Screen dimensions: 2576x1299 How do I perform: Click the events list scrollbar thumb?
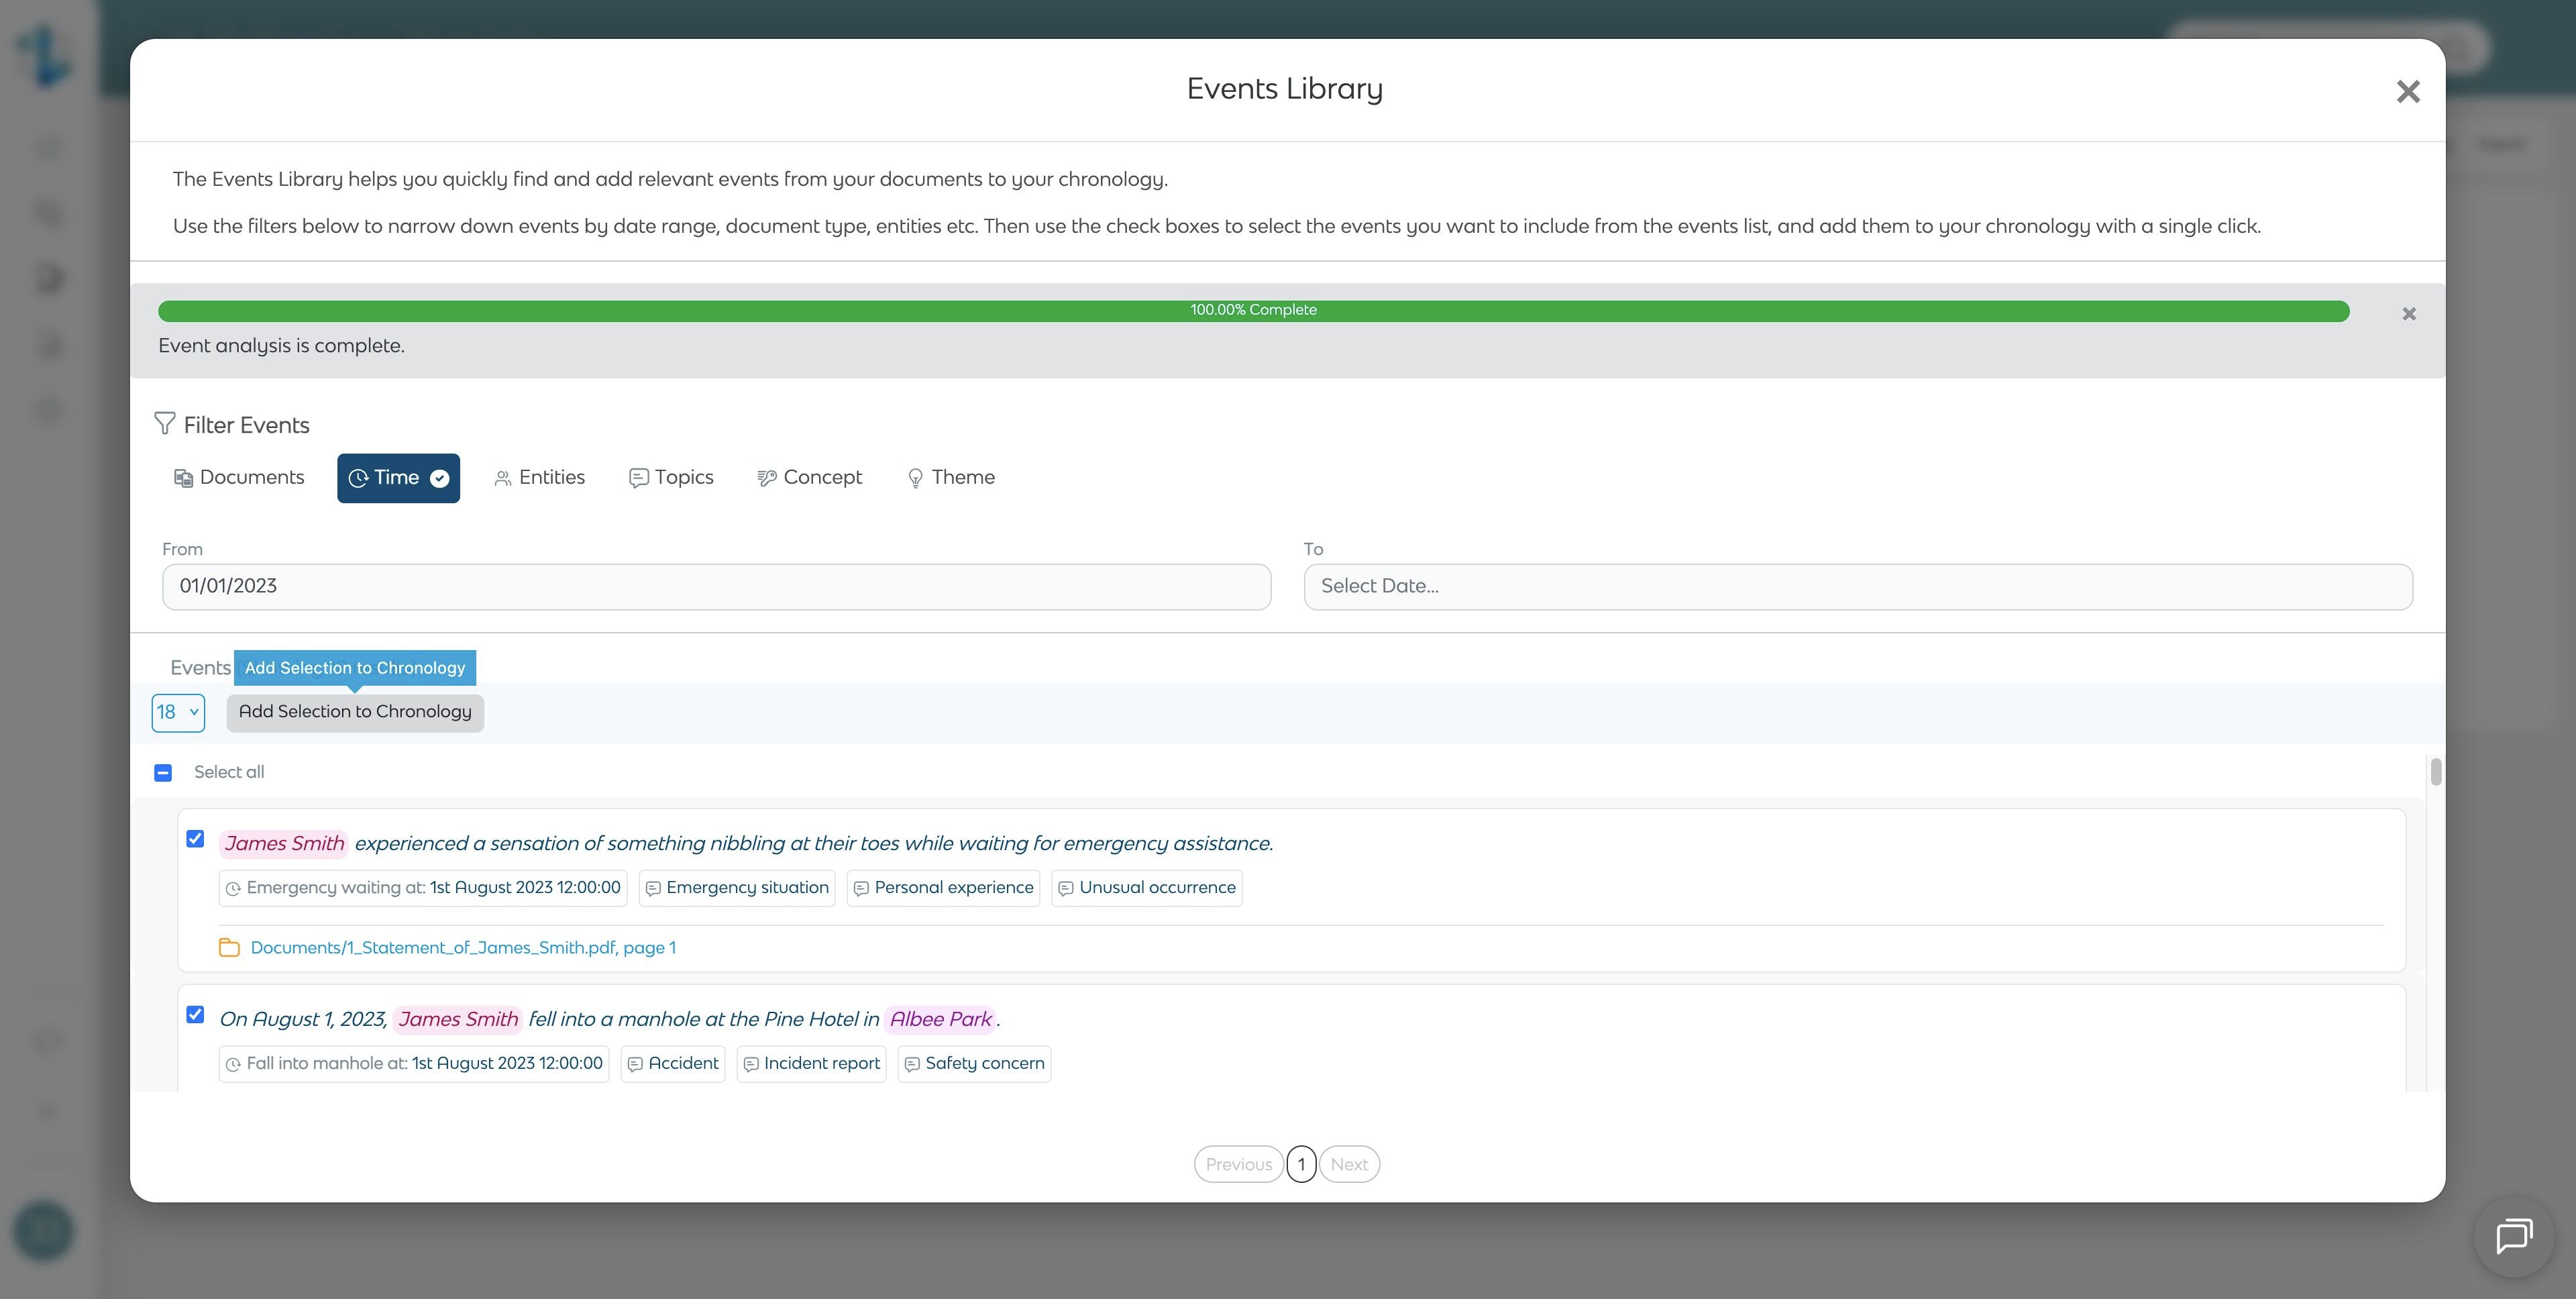pos(2435,772)
